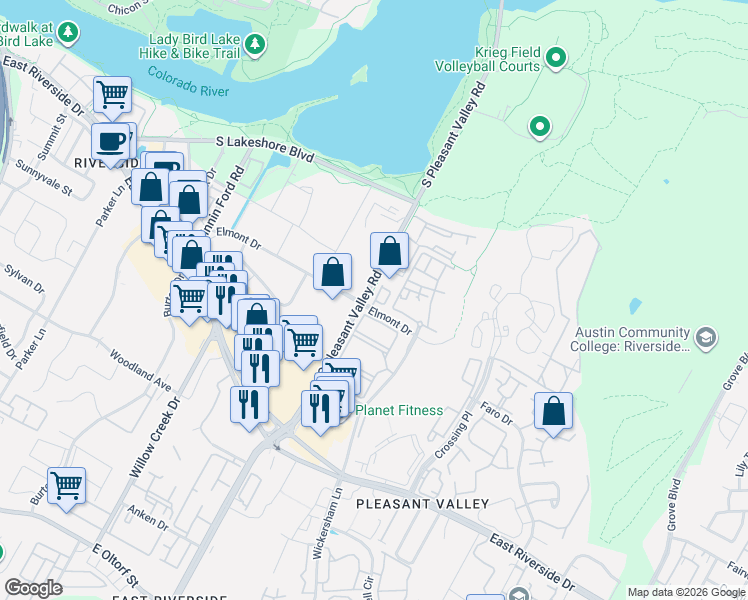Click the Grove Blvd street label
Viewport: 748px width, 600px height.
point(673,505)
